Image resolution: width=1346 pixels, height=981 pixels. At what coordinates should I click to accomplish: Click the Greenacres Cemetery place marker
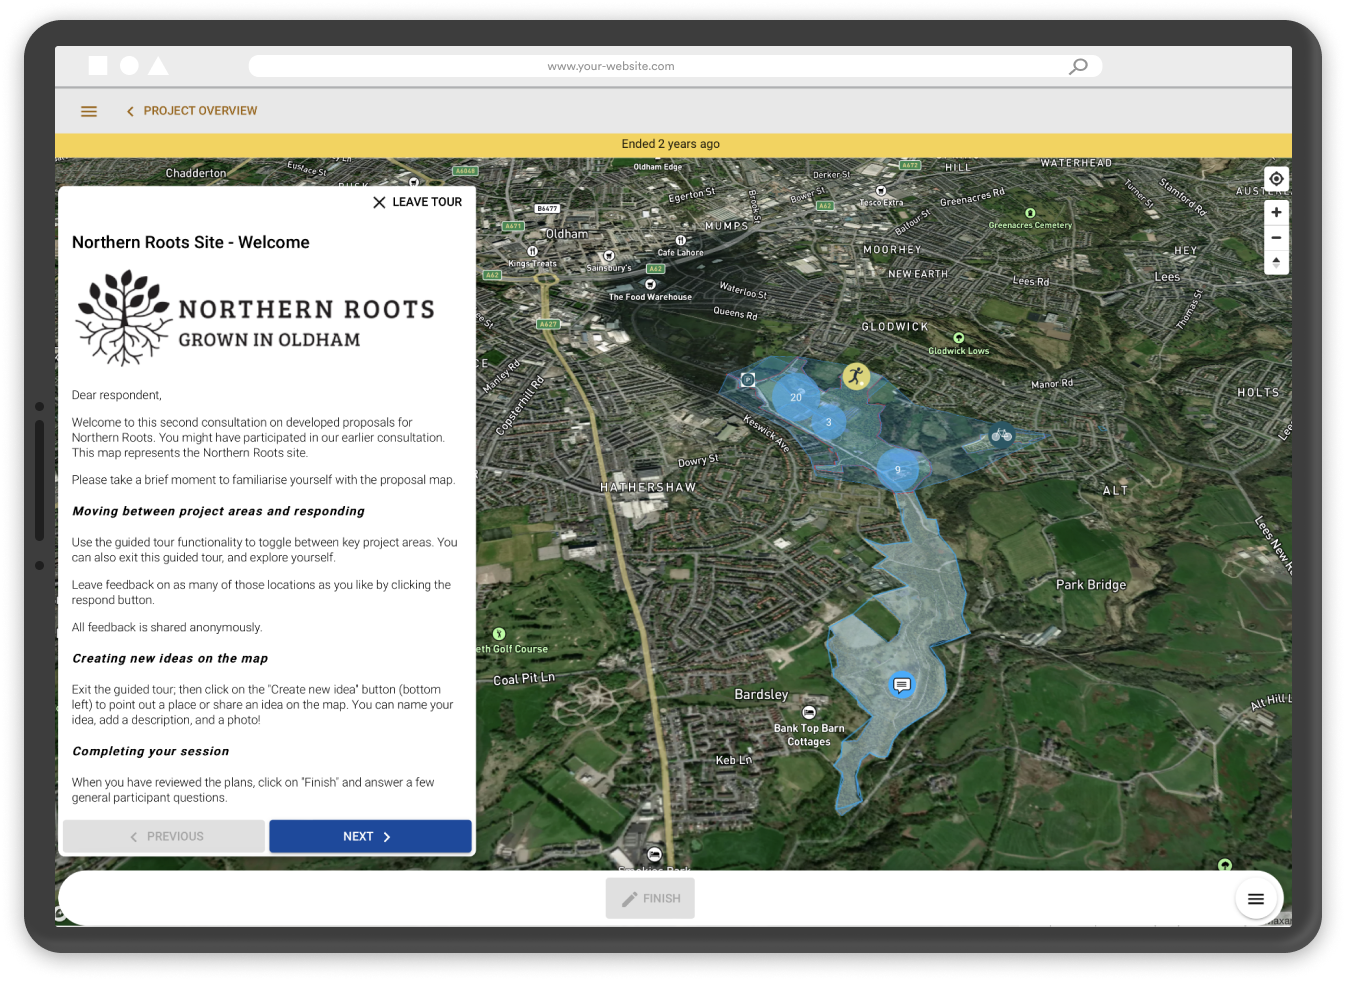pos(1030,213)
